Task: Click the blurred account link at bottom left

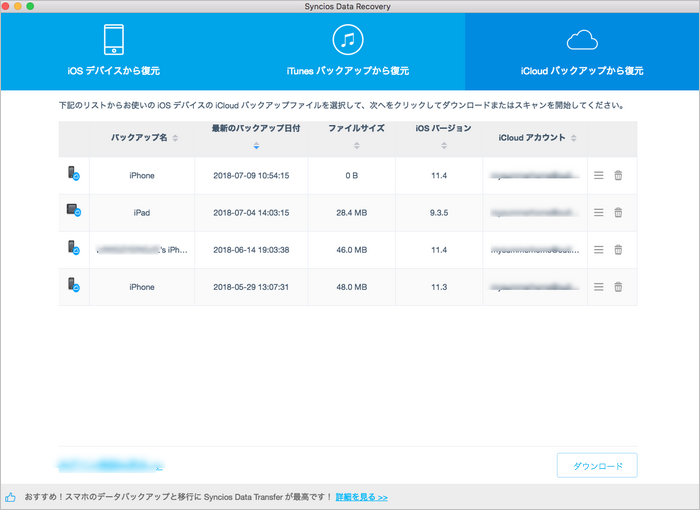Action: point(110,465)
